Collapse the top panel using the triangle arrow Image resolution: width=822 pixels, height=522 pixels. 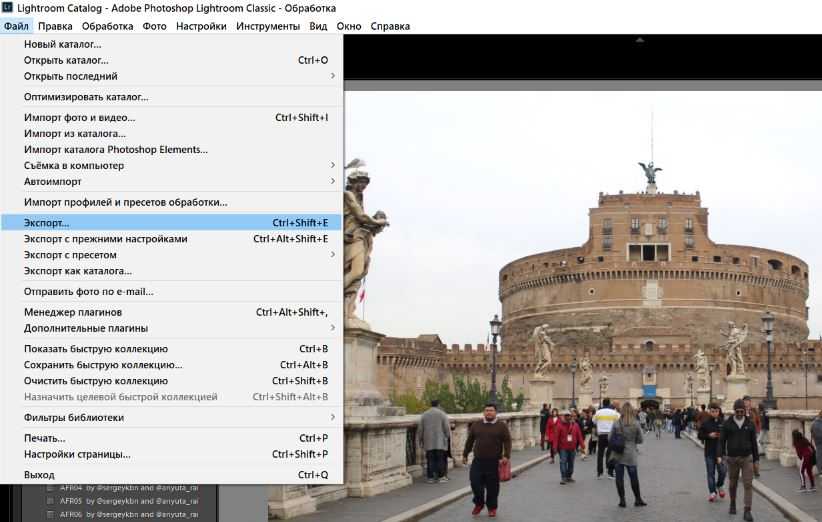pos(640,40)
